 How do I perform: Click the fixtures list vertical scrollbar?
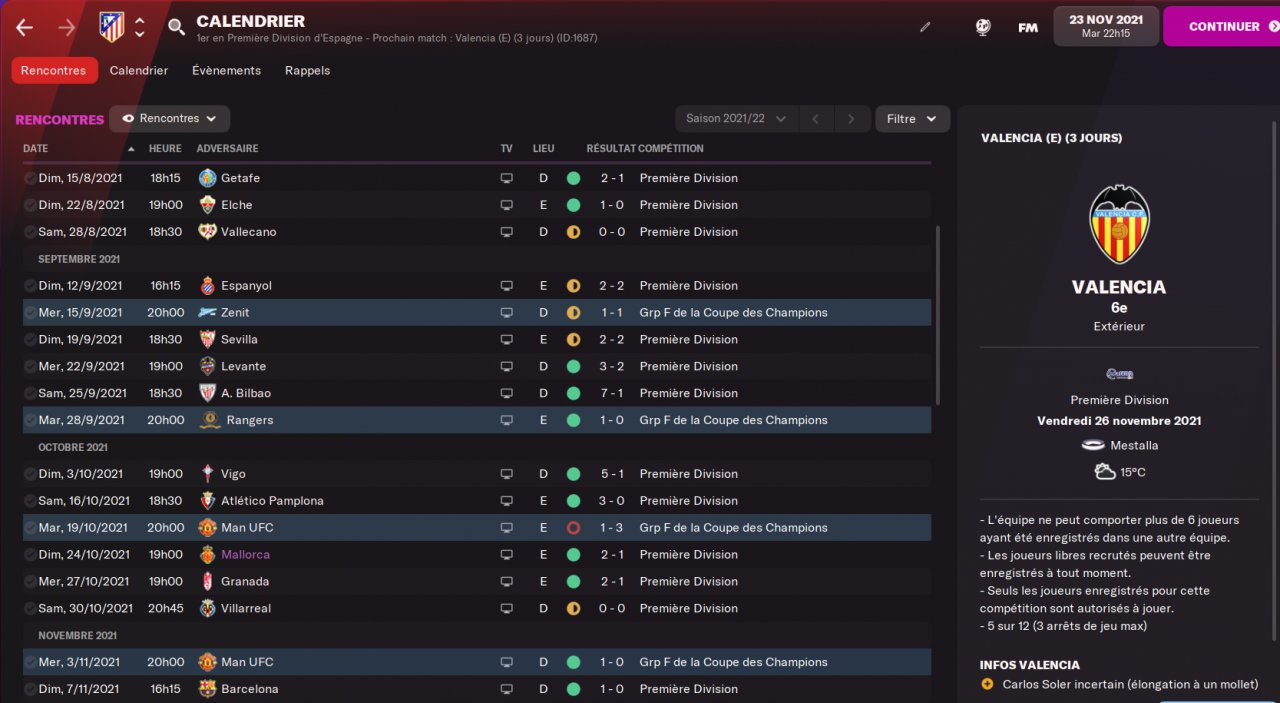tap(937, 315)
